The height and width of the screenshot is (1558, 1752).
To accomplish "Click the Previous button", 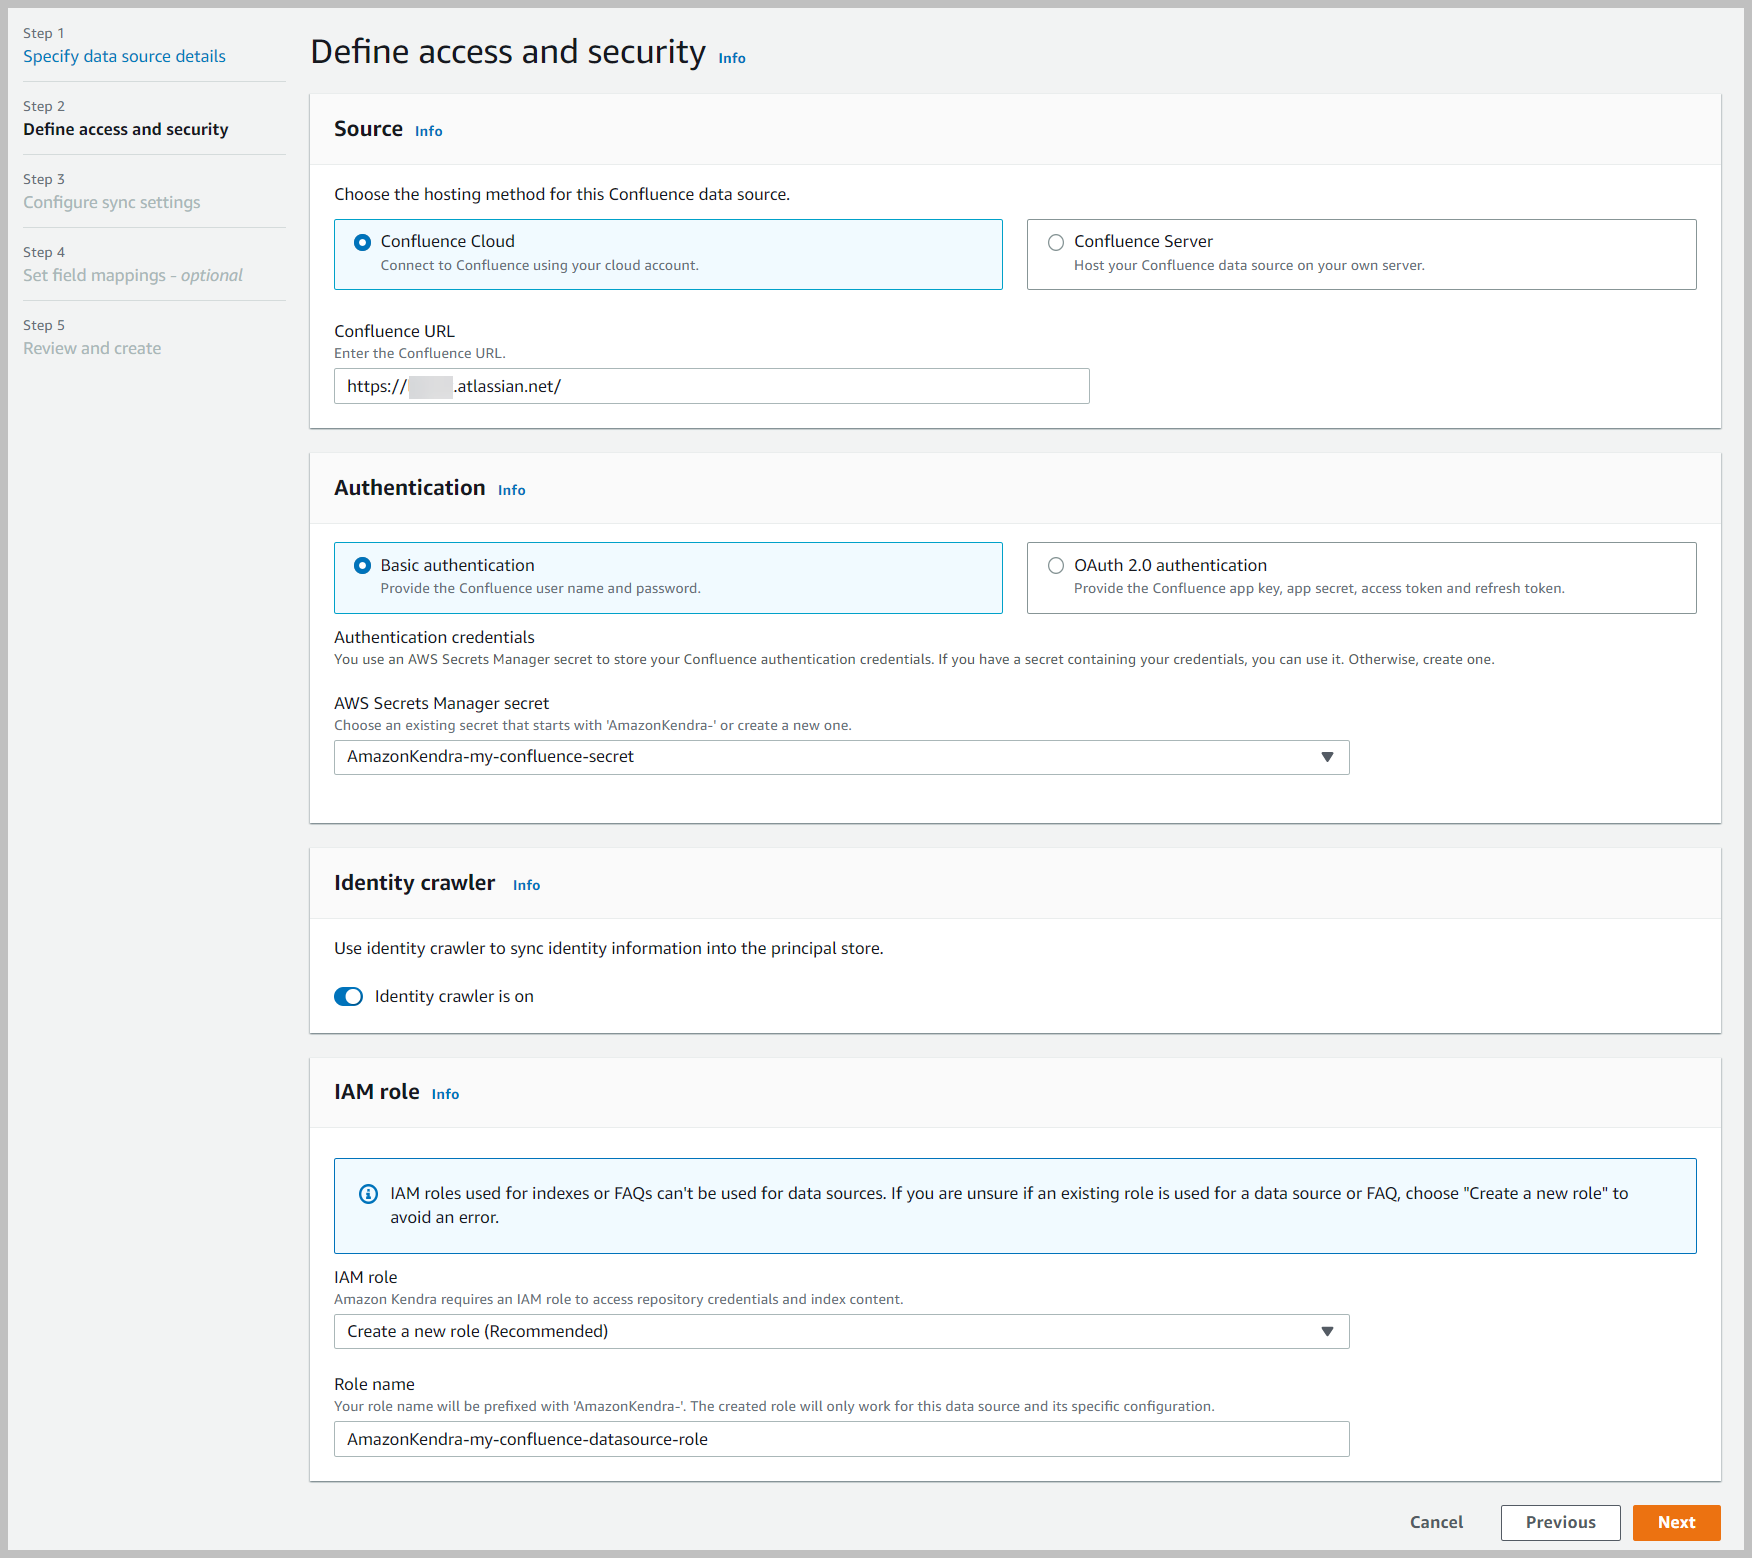I will click(x=1560, y=1522).
